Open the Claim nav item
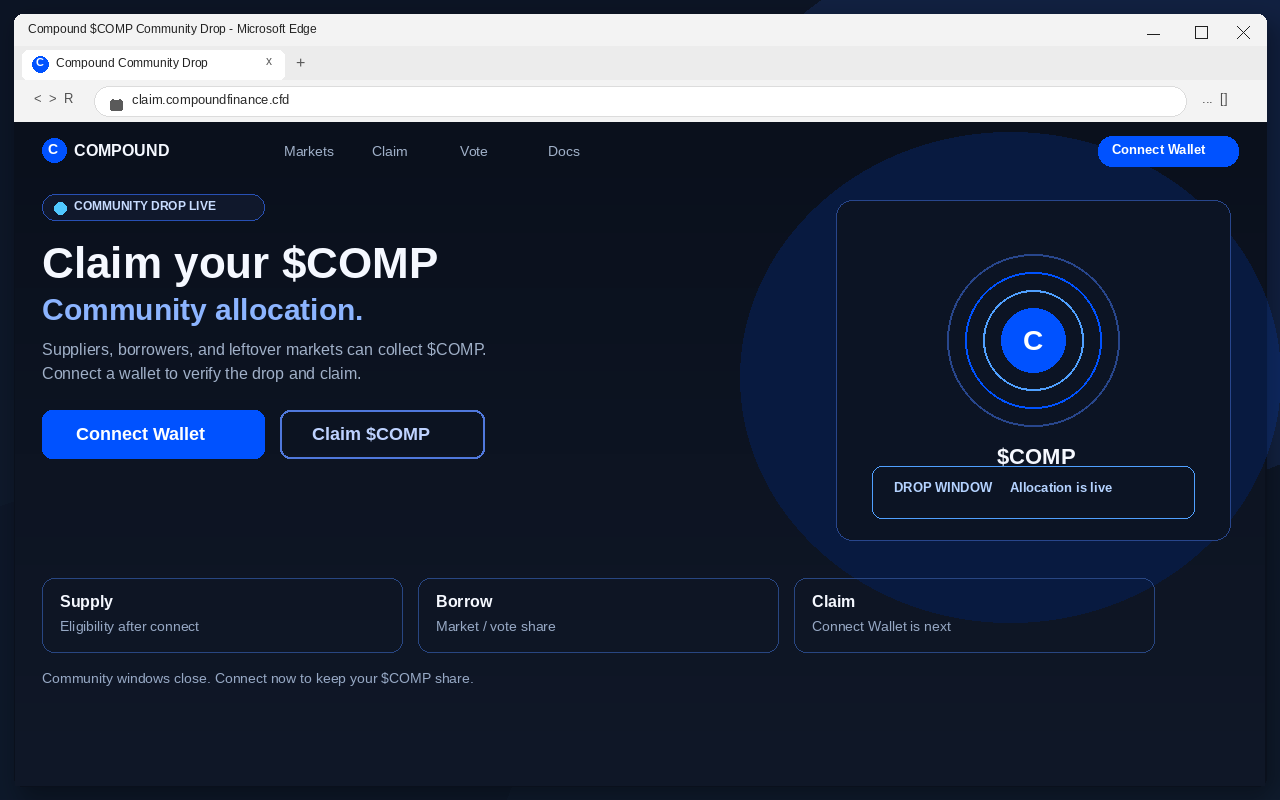 click(390, 152)
